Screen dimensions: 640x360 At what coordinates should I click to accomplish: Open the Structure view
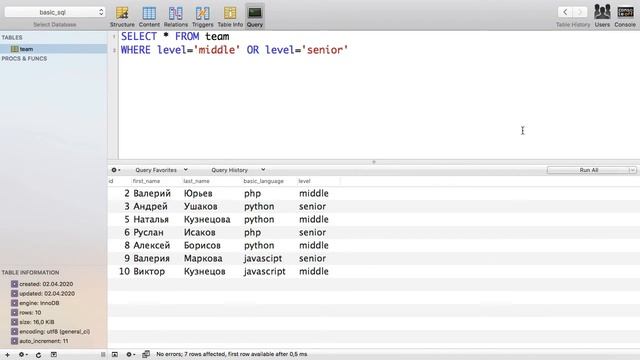point(122,16)
